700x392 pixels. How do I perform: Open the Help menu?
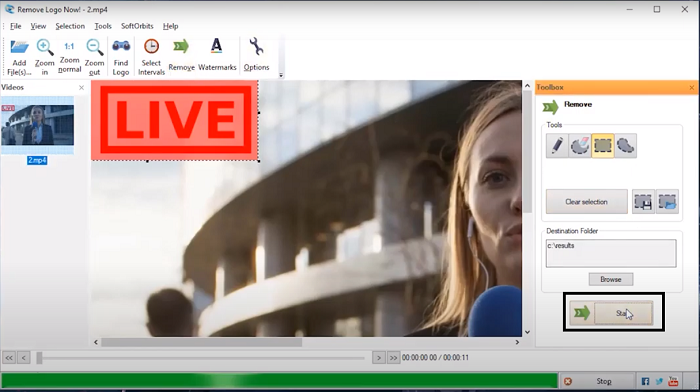(x=171, y=26)
